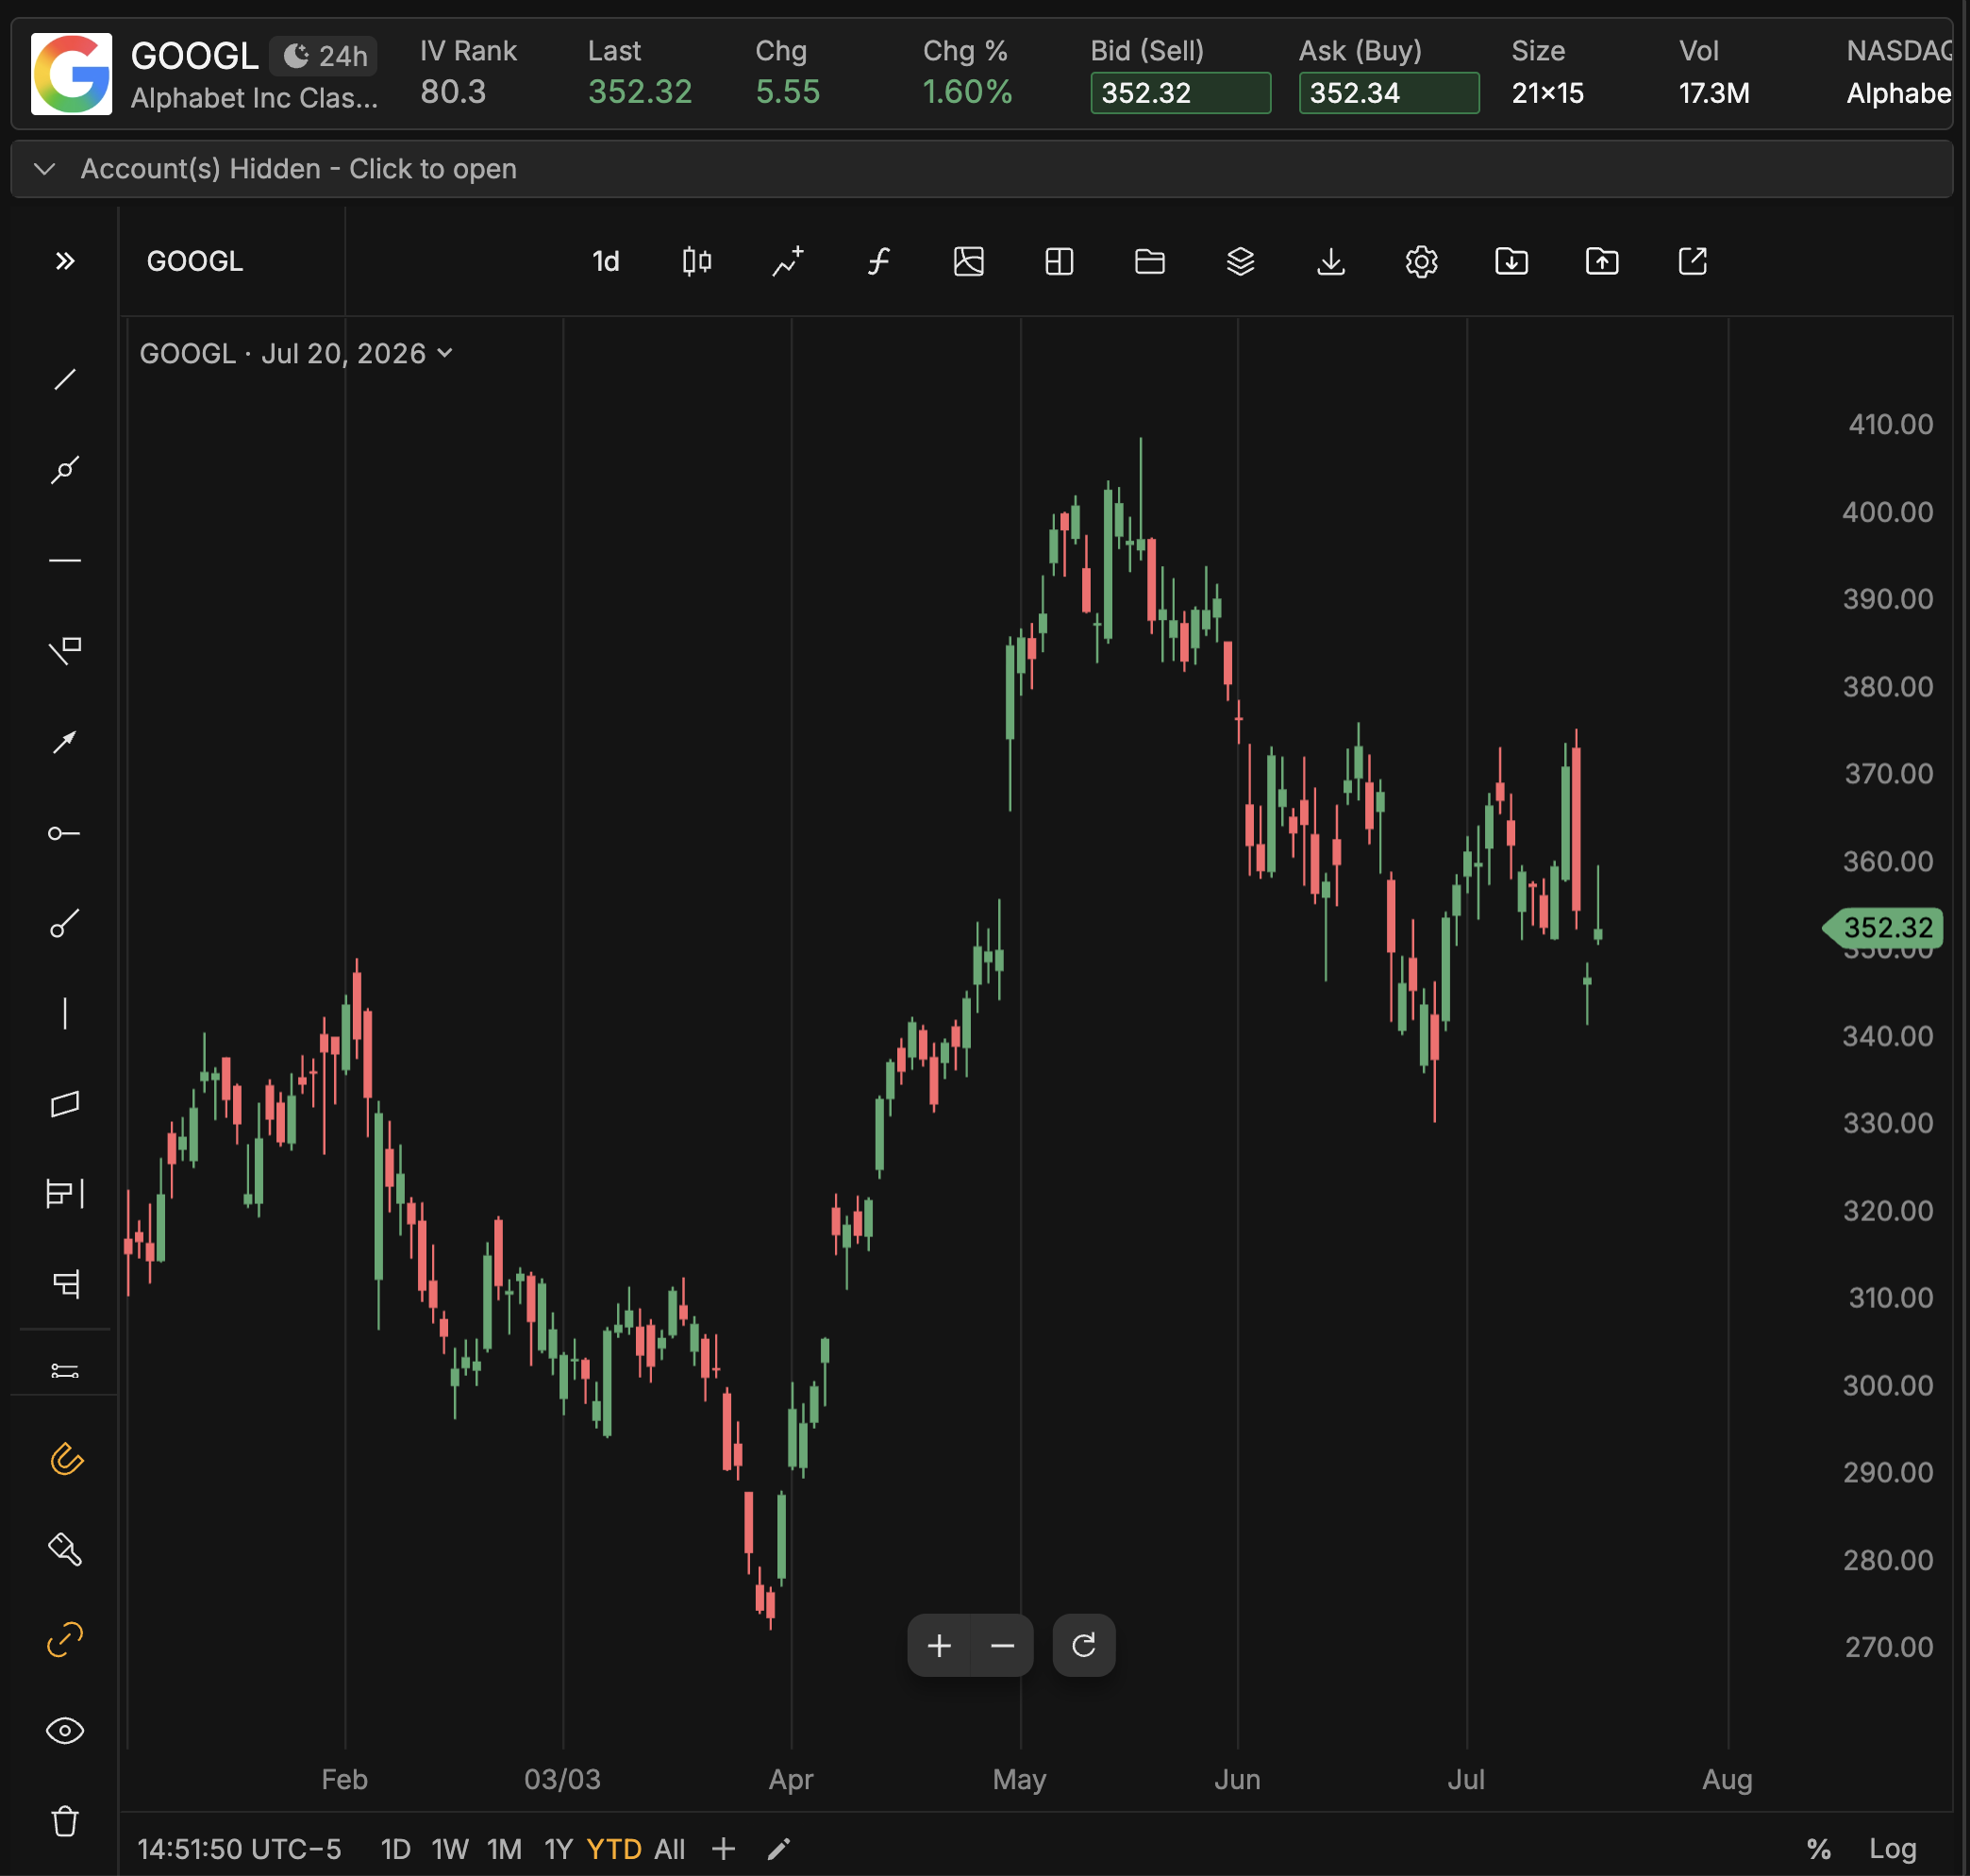Pop out chart in new window
The image size is (1970, 1876).
[1692, 262]
